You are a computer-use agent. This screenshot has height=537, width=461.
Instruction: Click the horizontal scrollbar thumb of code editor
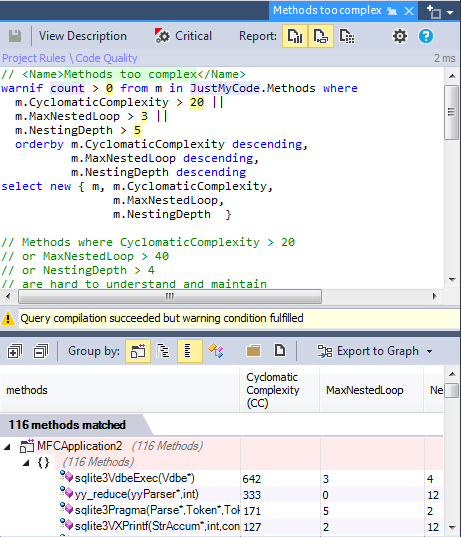tap(170, 296)
